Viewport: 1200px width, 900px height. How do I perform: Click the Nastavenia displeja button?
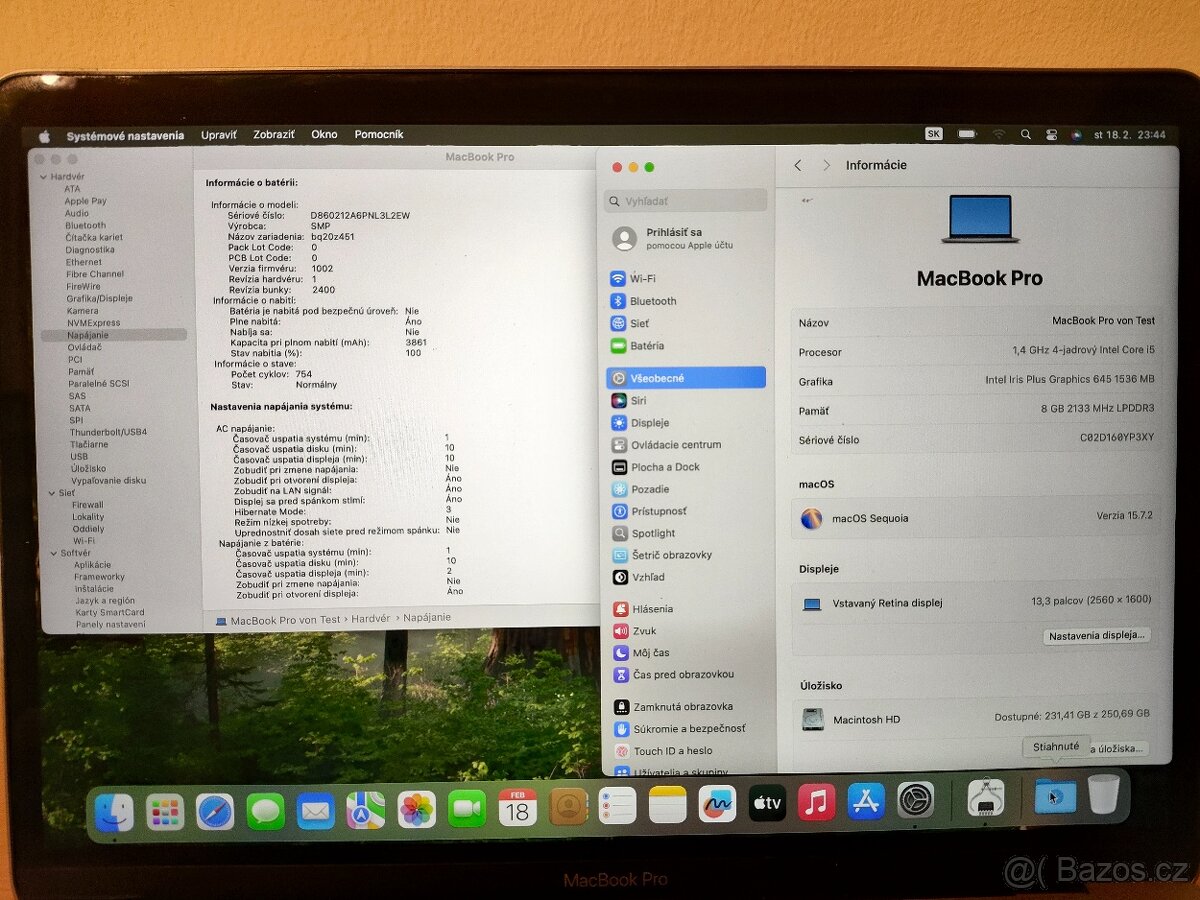pos(1097,635)
